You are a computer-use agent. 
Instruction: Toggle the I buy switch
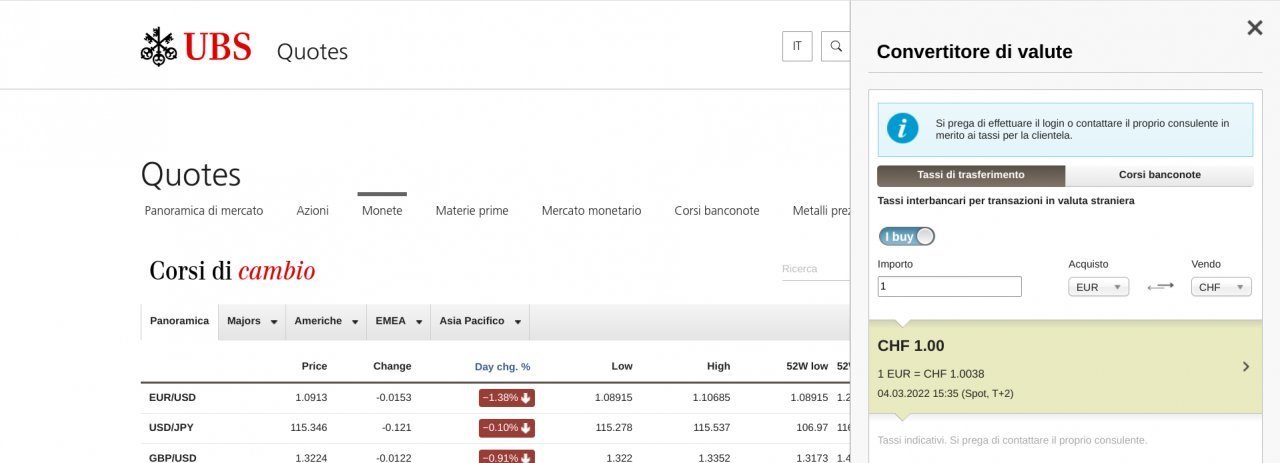pos(907,236)
